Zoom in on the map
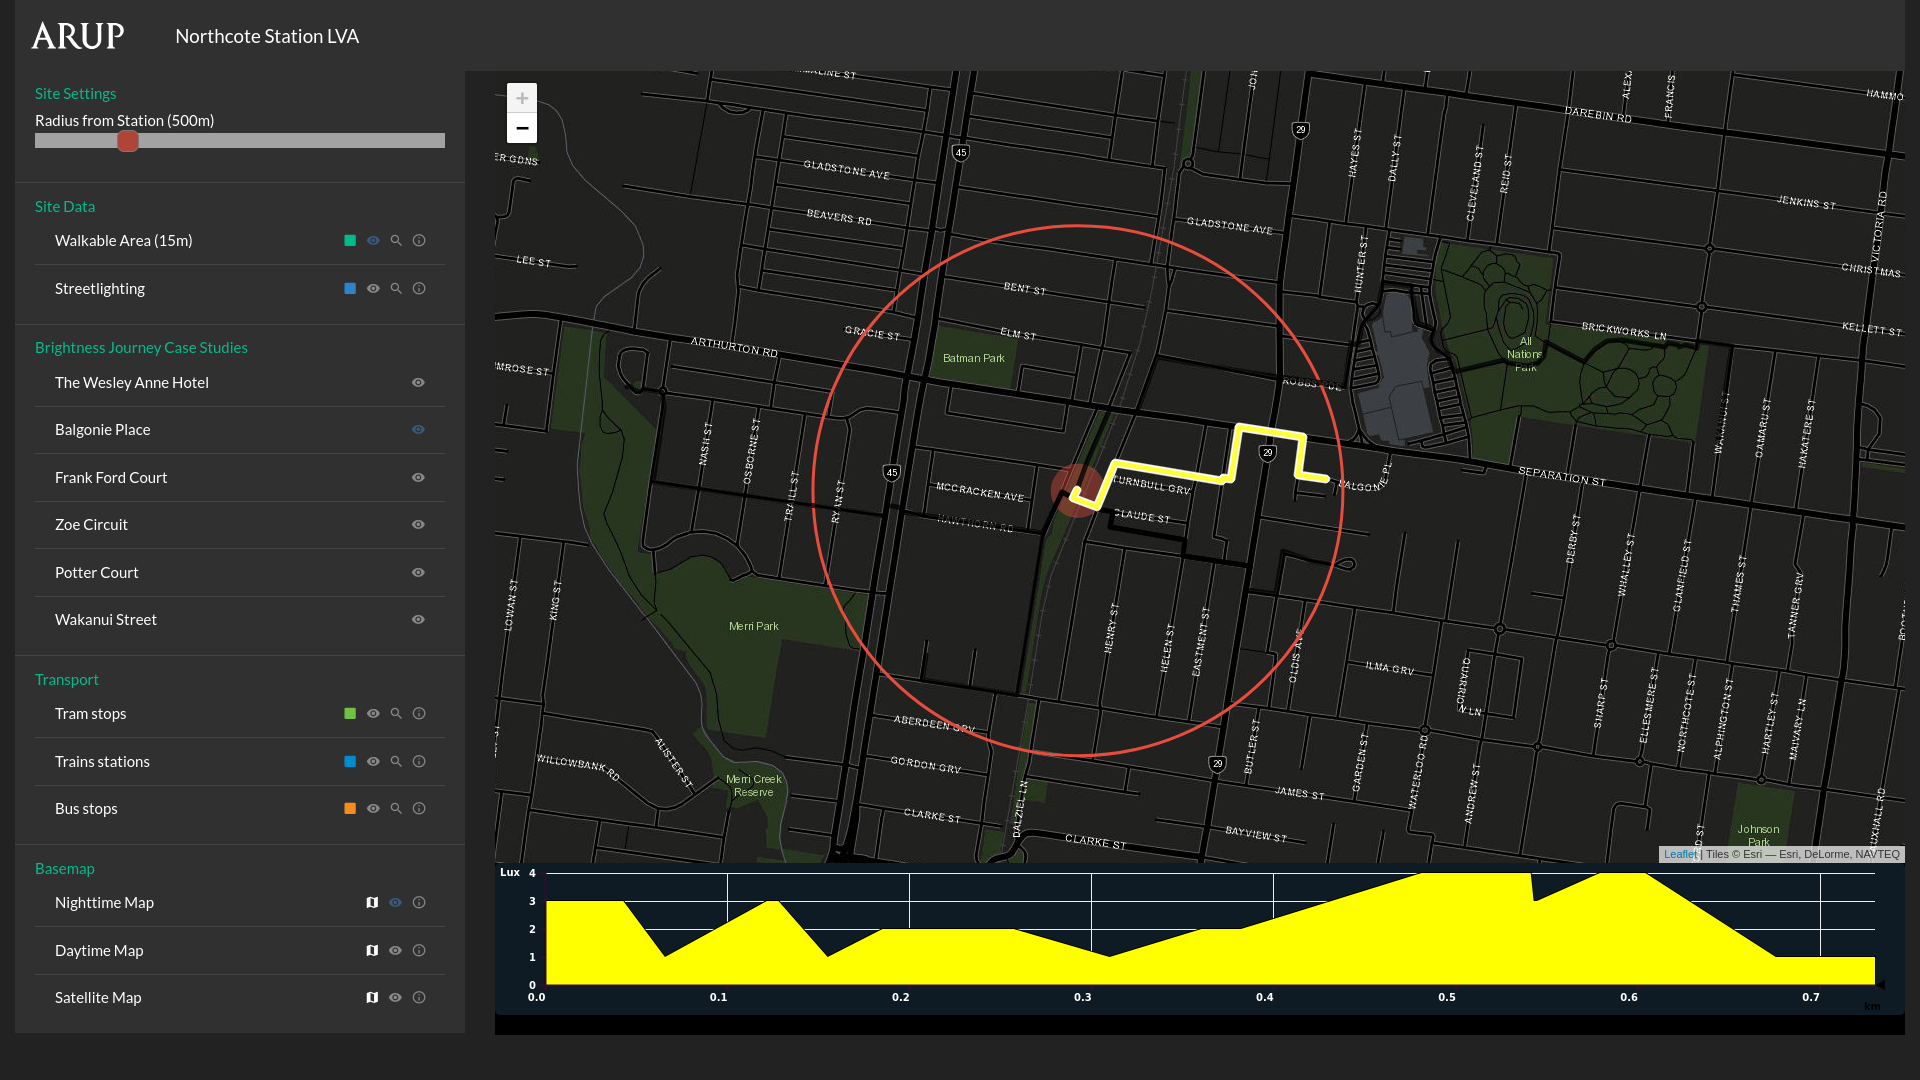The image size is (1920, 1080). coord(522,98)
